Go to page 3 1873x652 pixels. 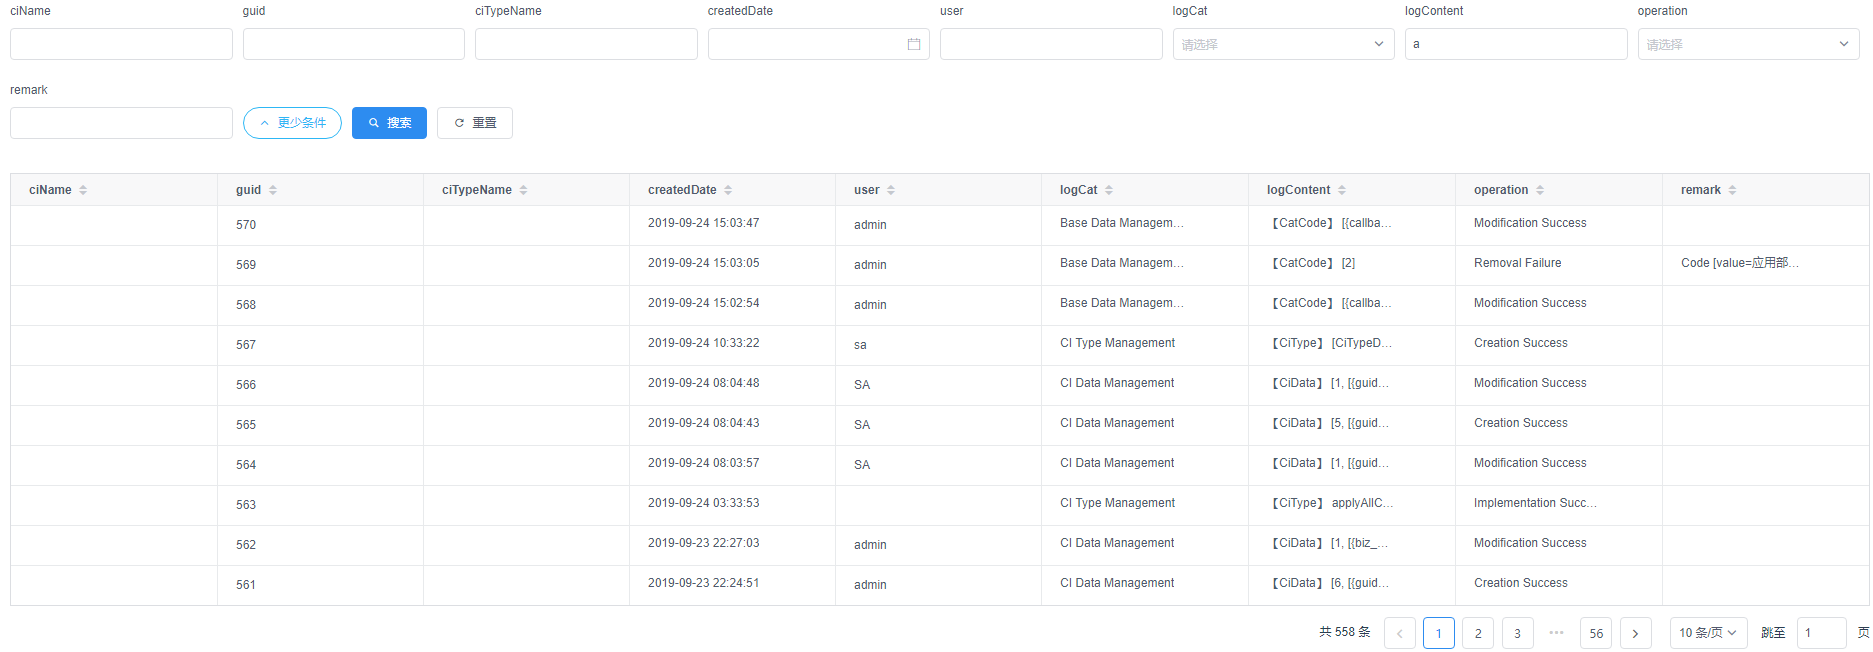point(1517,633)
